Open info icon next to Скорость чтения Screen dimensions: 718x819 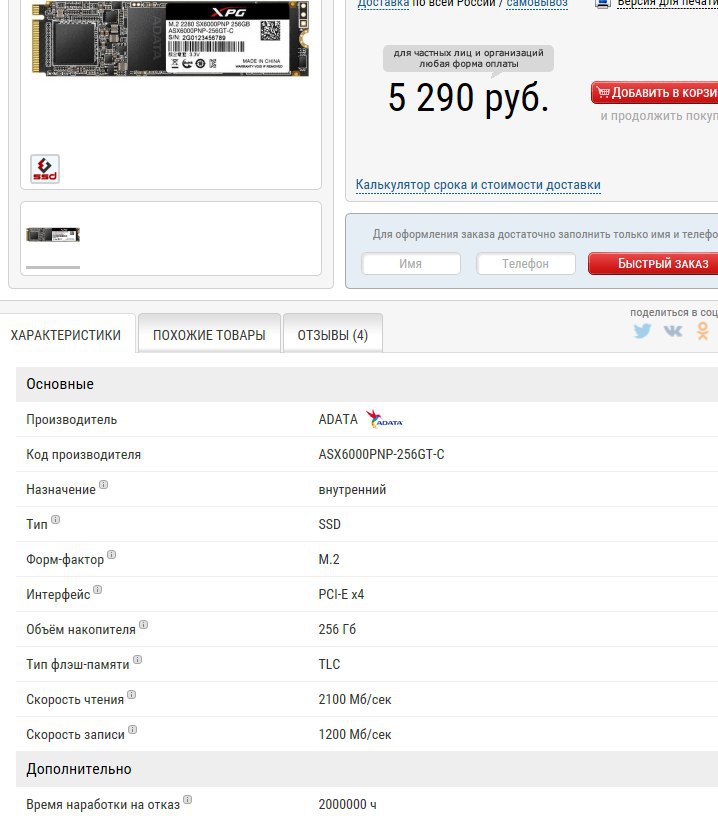click(132, 694)
